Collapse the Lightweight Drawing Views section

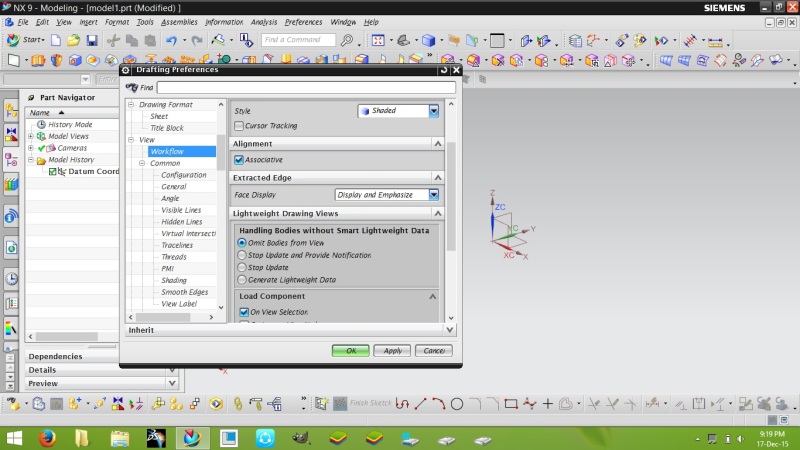point(438,213)
